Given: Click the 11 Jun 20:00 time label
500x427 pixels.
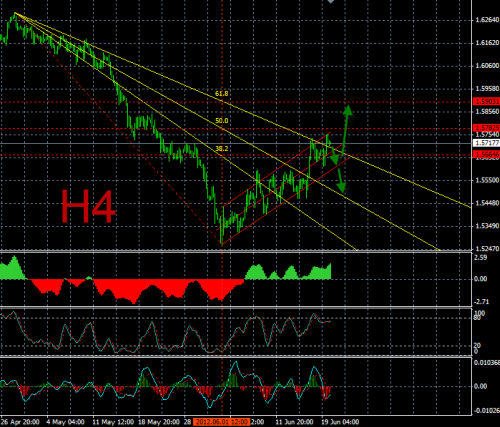Looking at the screenshot, I should point(294,422).
